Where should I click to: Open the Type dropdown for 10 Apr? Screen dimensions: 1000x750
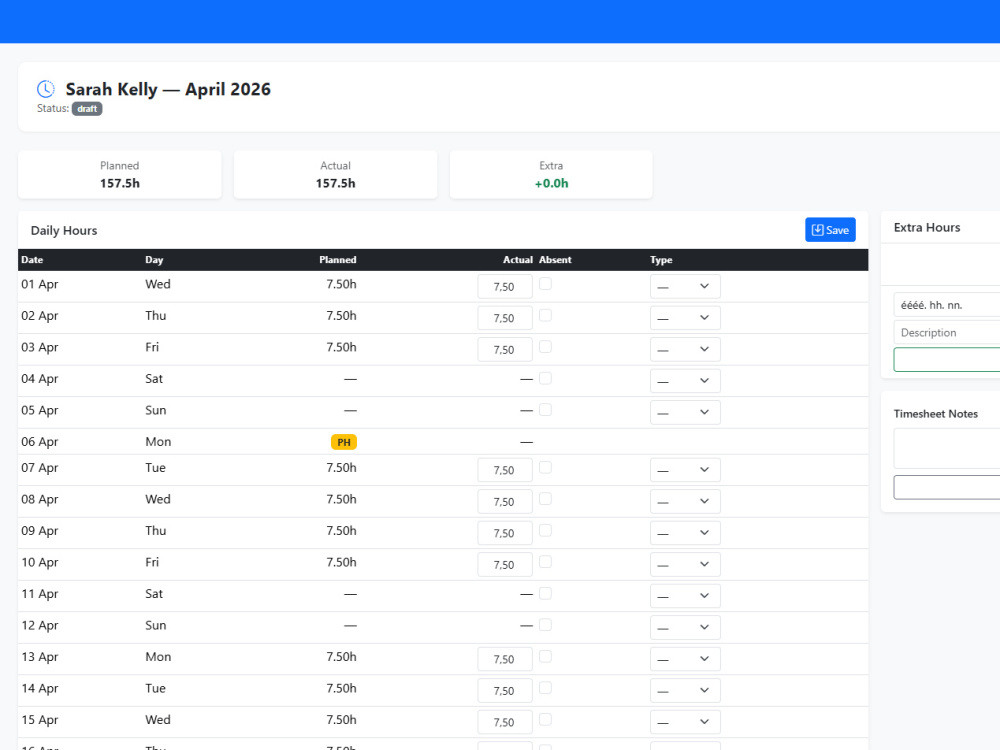(685, 564)
